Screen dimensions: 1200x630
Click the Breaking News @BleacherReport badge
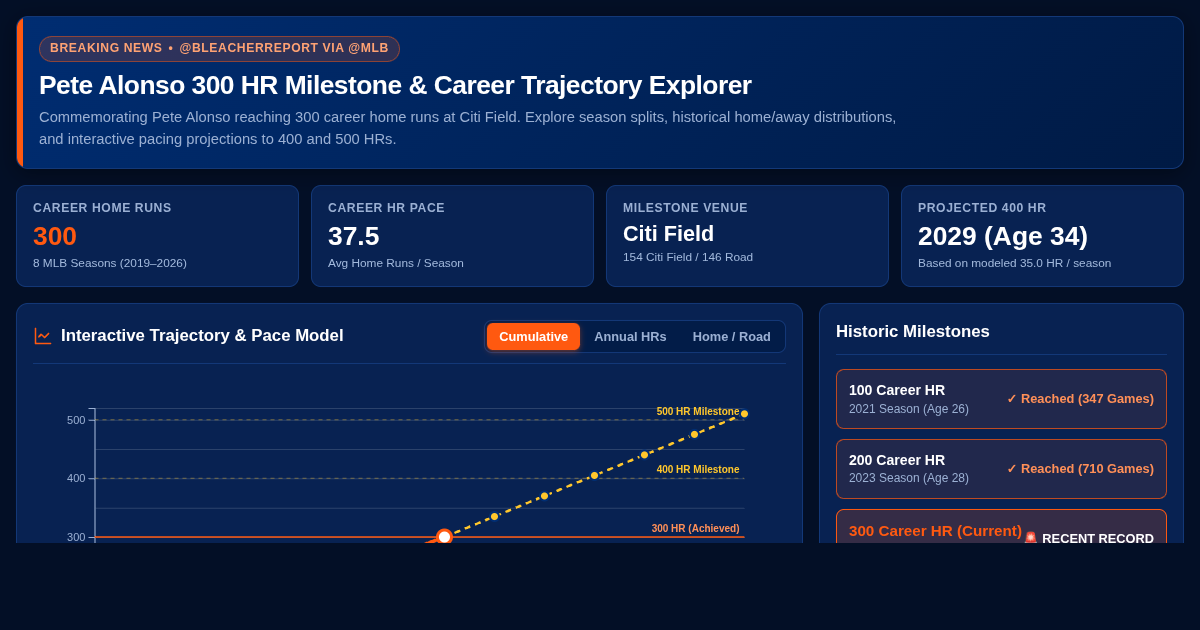219,48
